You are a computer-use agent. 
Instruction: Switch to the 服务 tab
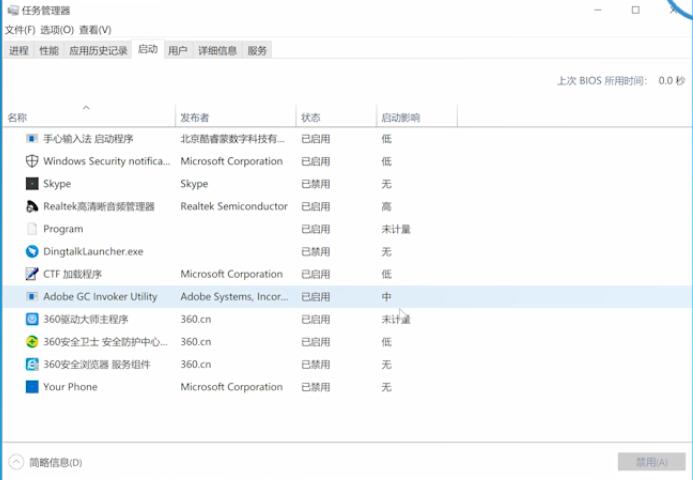pos(257,50)
